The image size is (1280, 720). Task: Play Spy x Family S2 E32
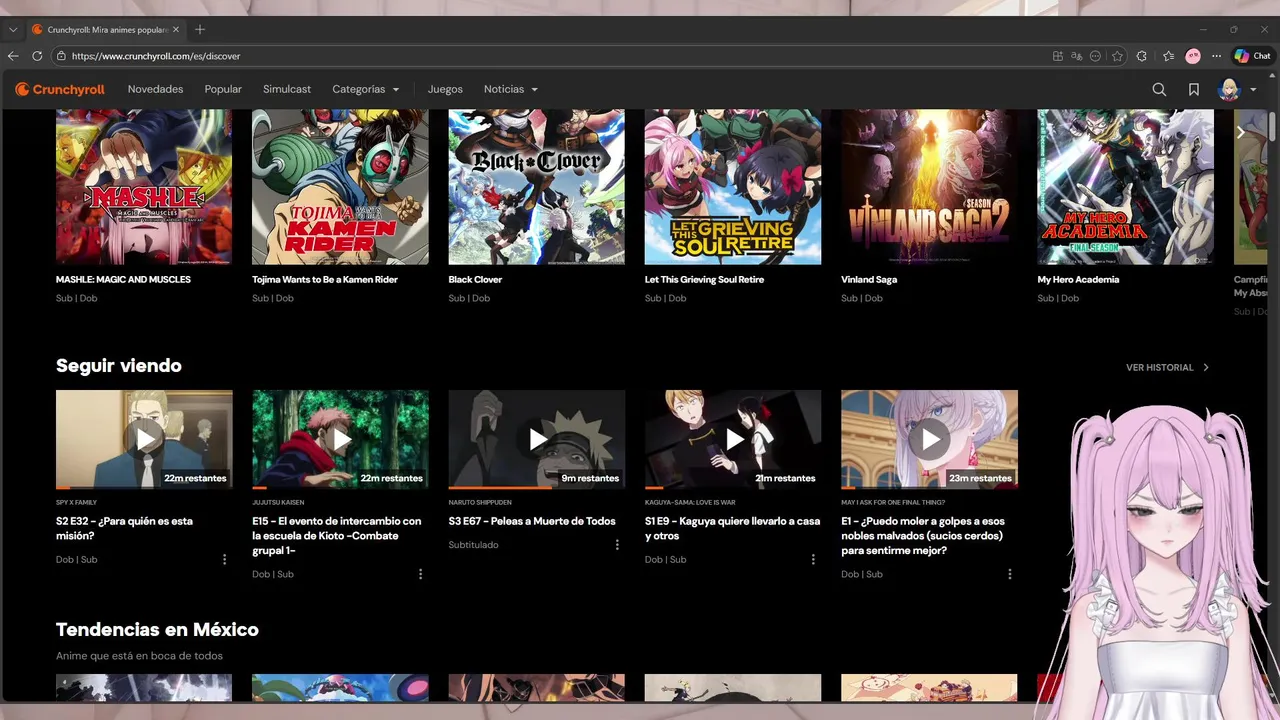[144, 438]
